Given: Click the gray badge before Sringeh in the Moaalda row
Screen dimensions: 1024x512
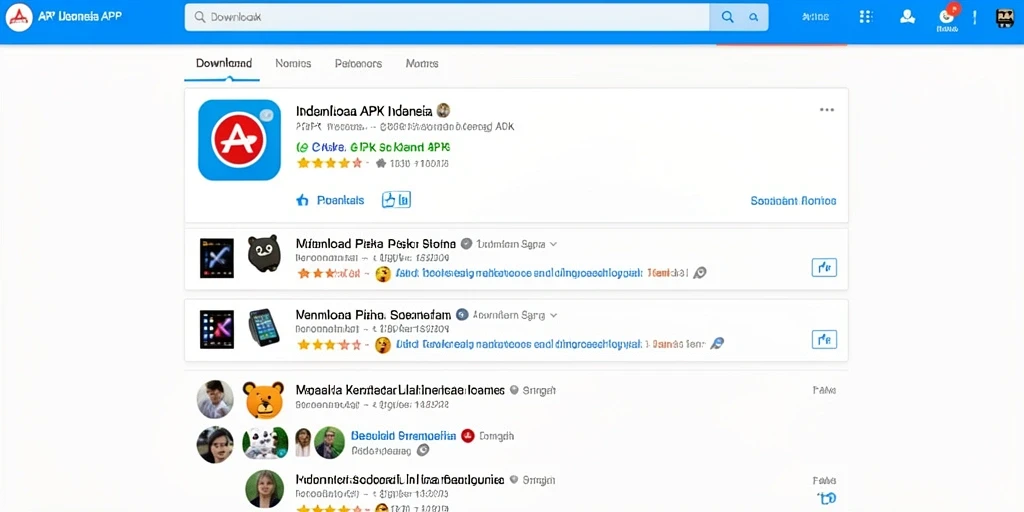Looking at the screenshot, I should coord(514,390).
